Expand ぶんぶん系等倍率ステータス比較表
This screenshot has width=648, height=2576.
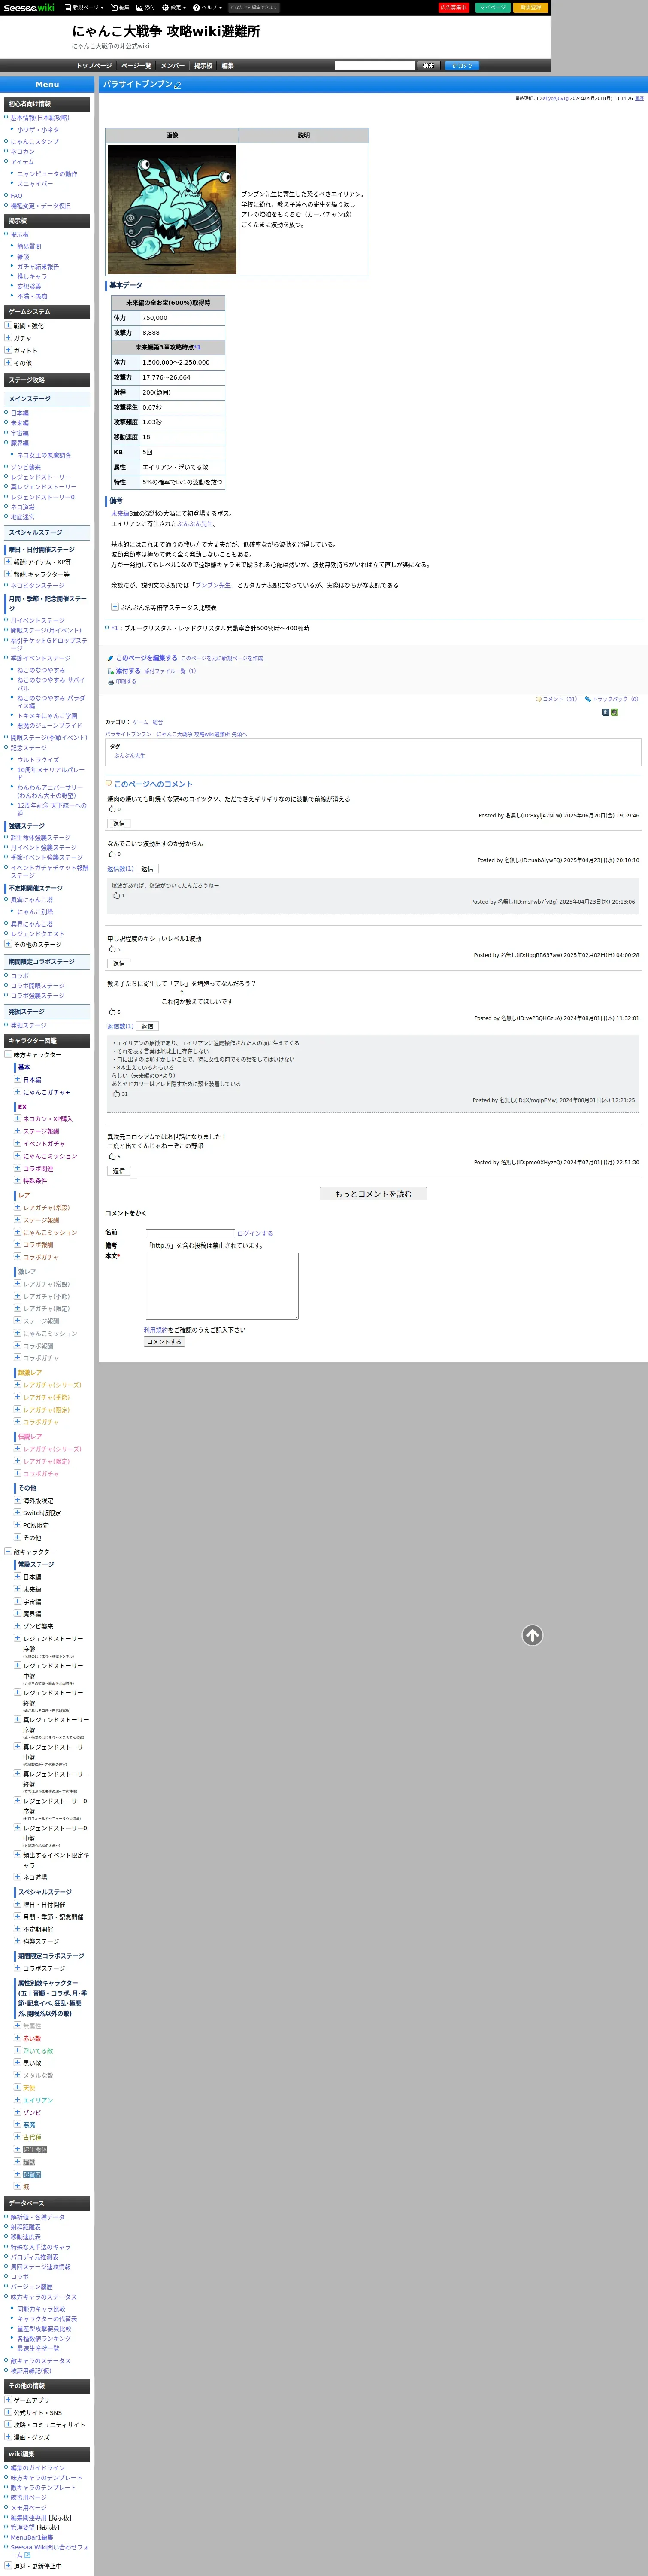point(115,607)
